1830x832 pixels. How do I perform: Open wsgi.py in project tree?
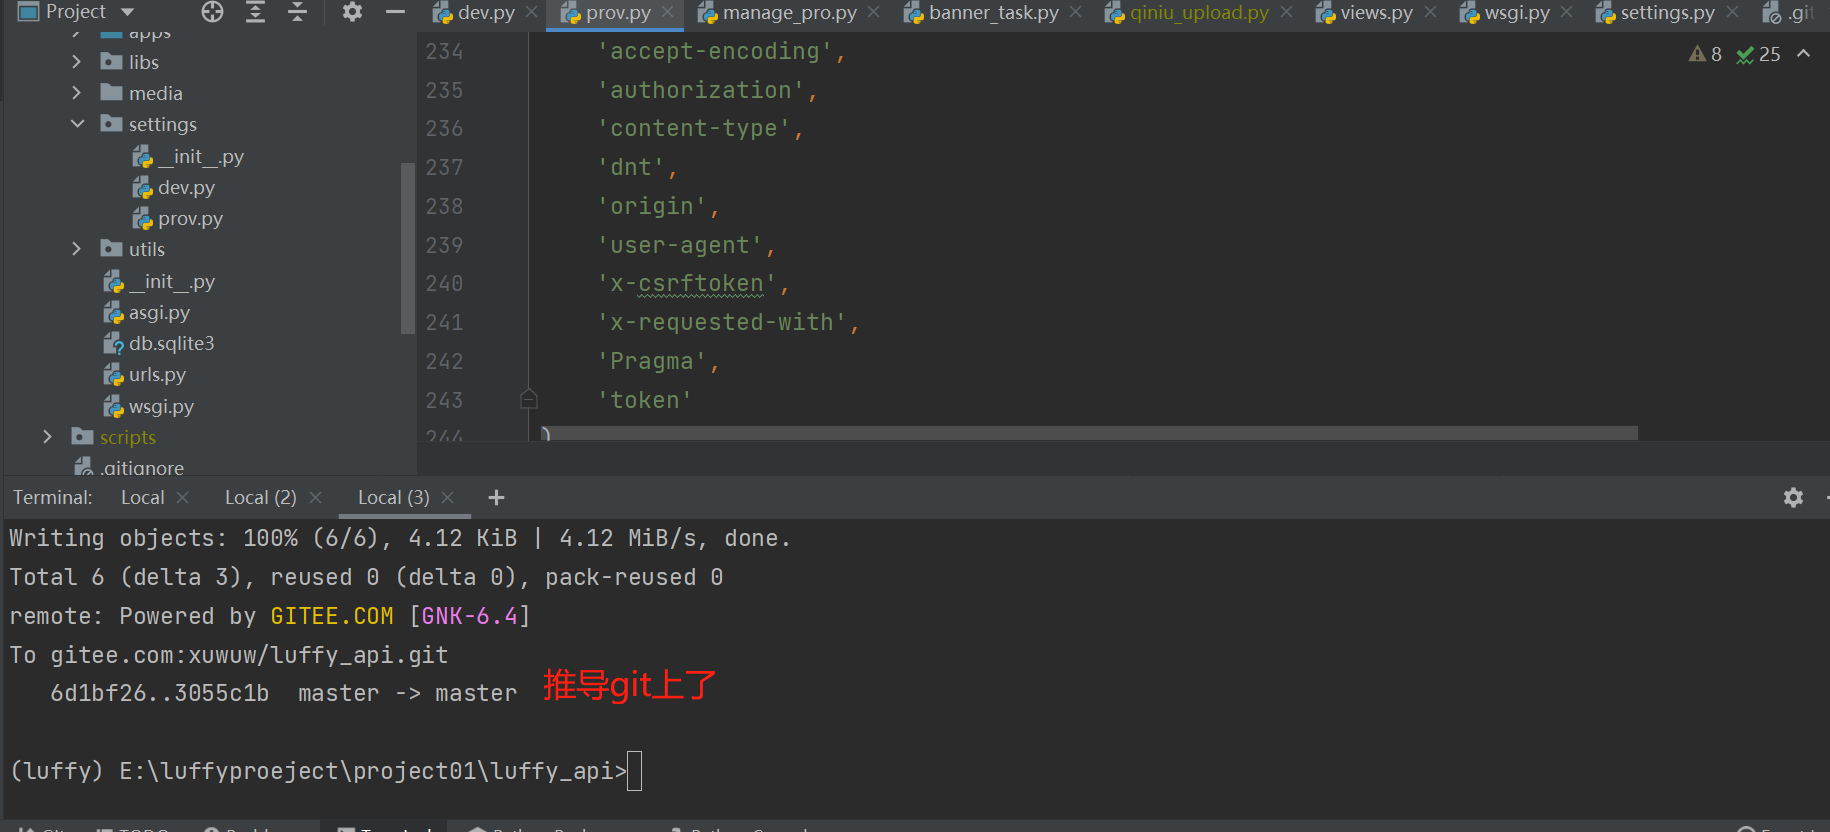click(x=149, y=406)
